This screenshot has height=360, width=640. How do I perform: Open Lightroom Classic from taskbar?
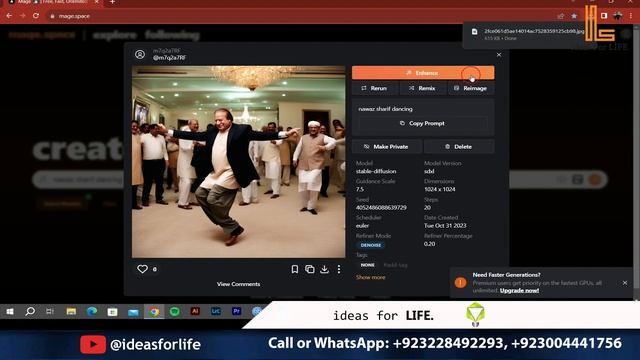[216, 311]
